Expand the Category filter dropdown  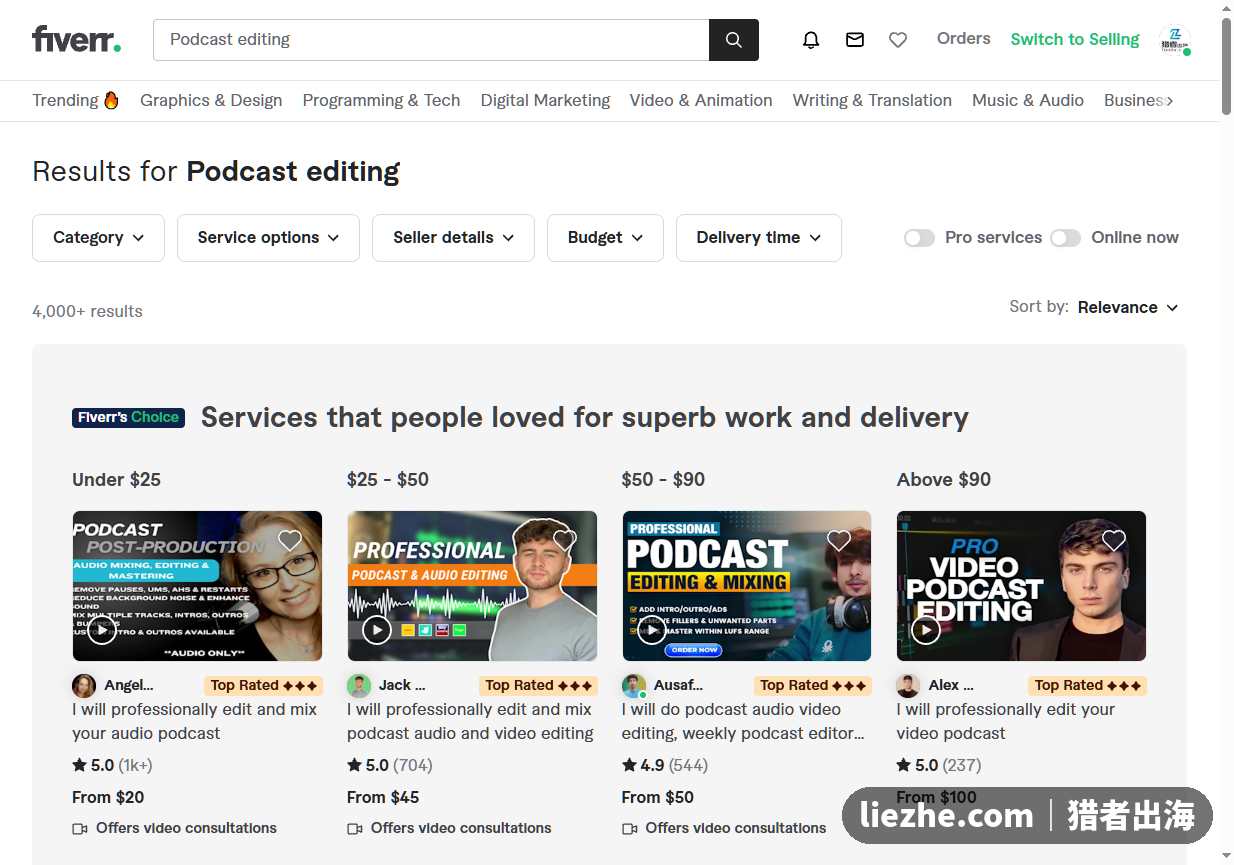[98, 238]
